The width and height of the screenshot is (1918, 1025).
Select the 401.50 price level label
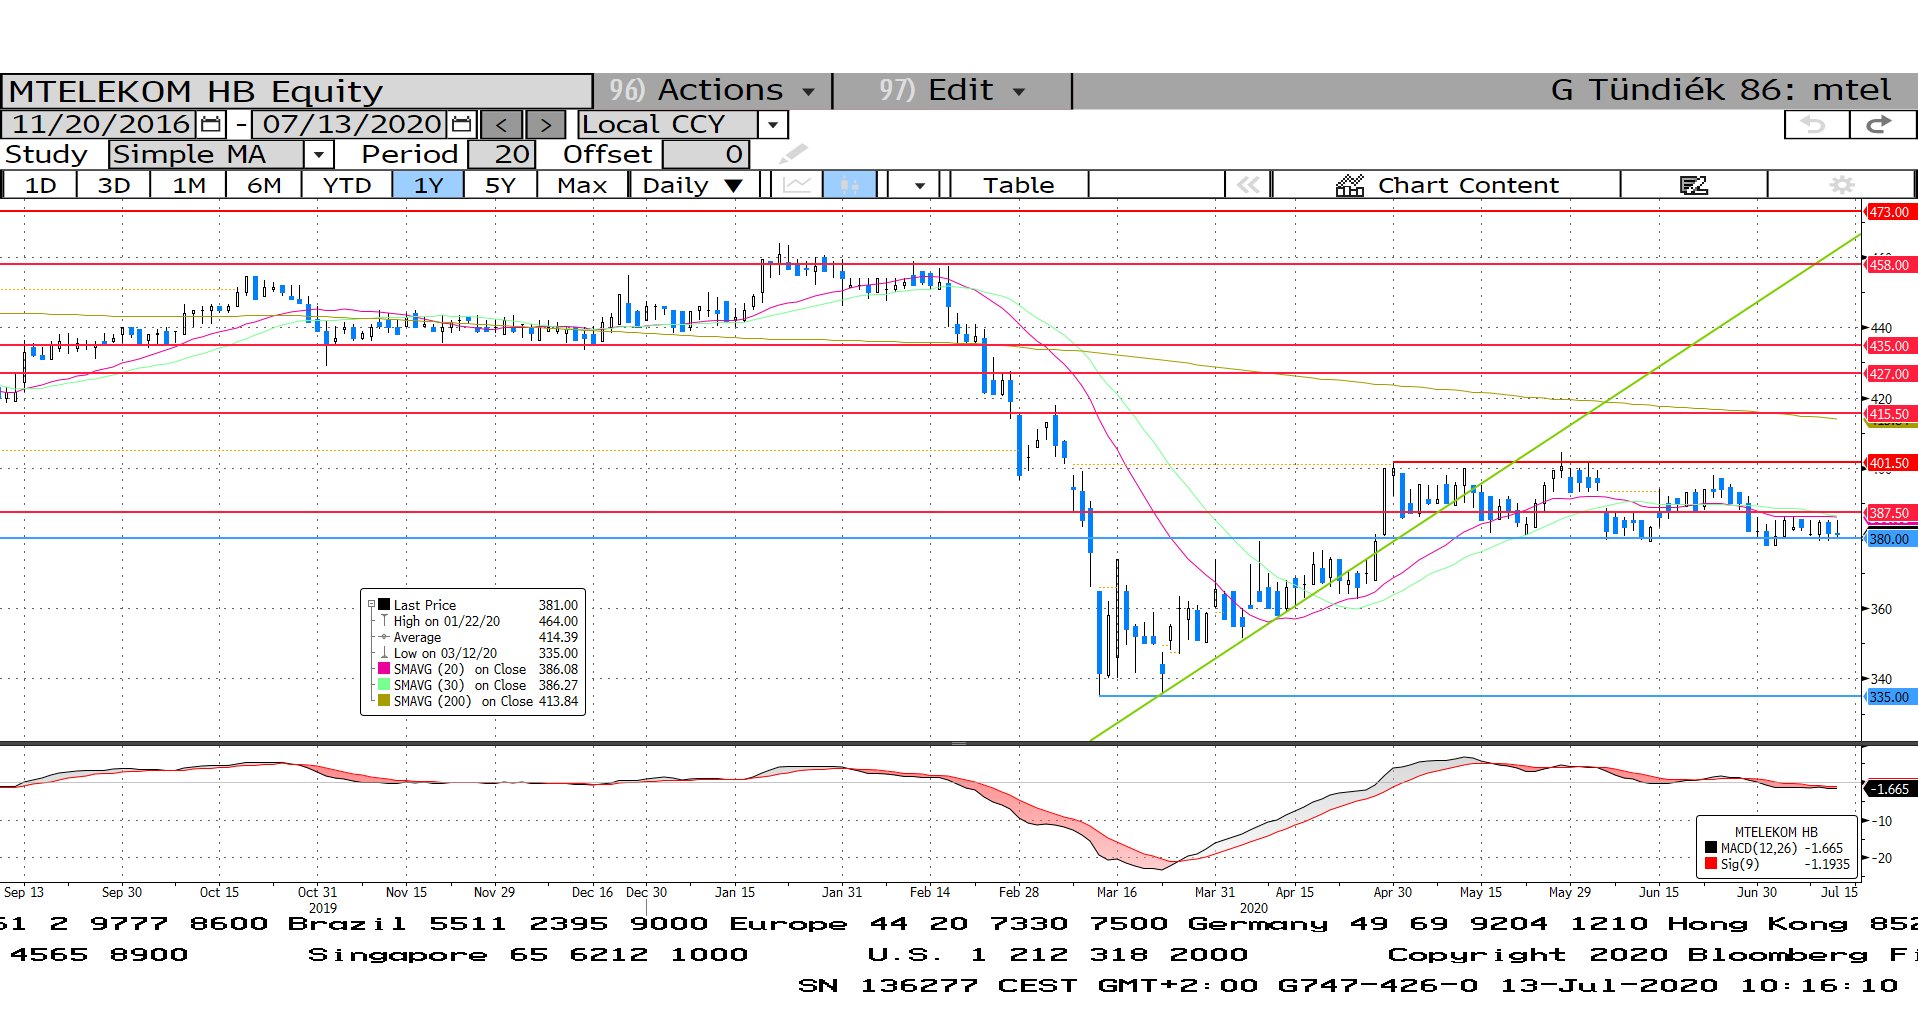(x=1890, y=463)
